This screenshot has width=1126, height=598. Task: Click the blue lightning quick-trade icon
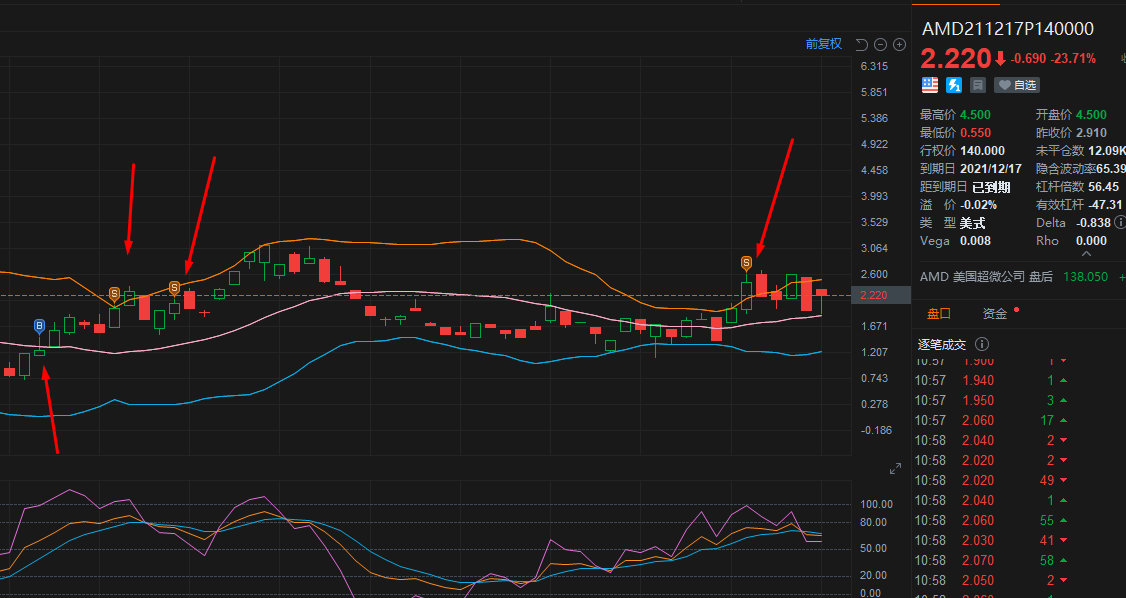click(x=954, y=85)
